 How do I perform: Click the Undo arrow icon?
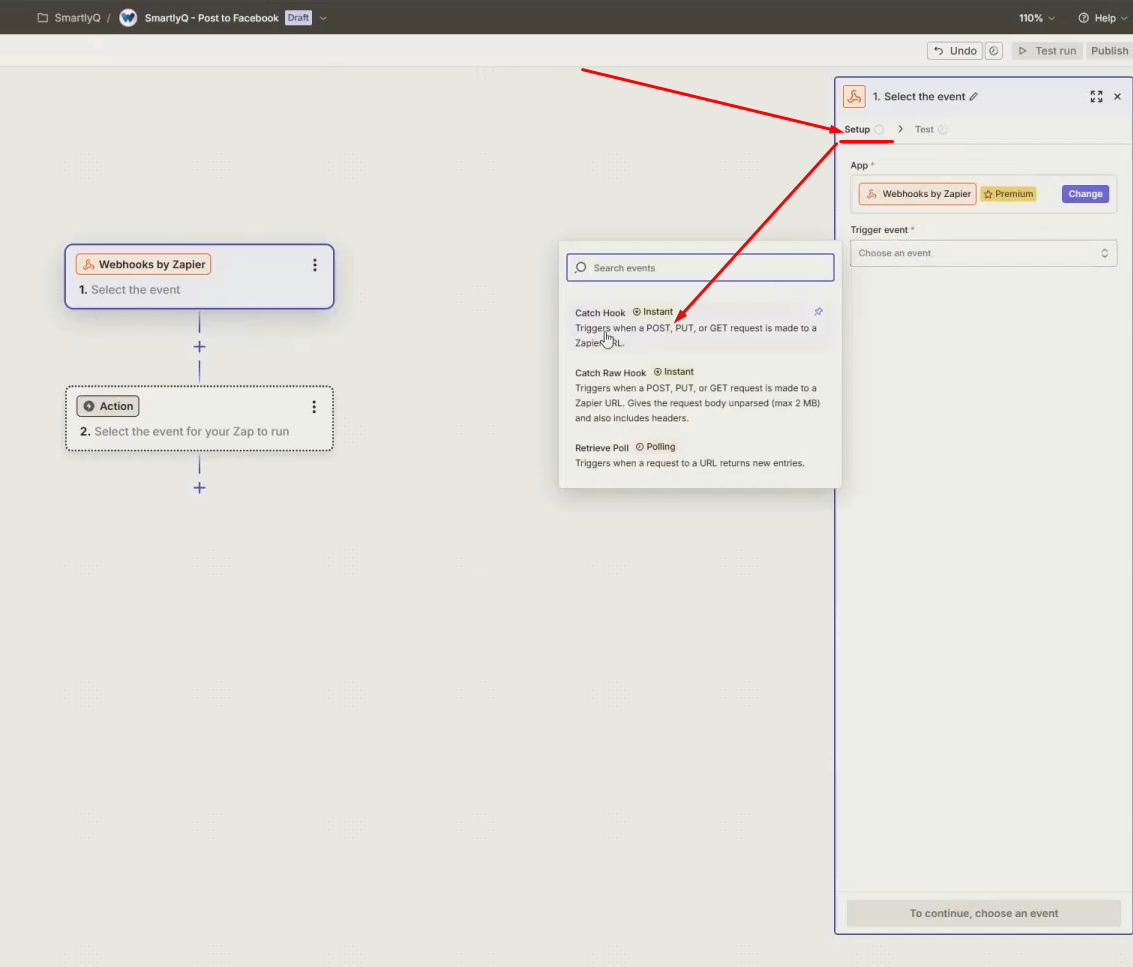tap(939, 51)
